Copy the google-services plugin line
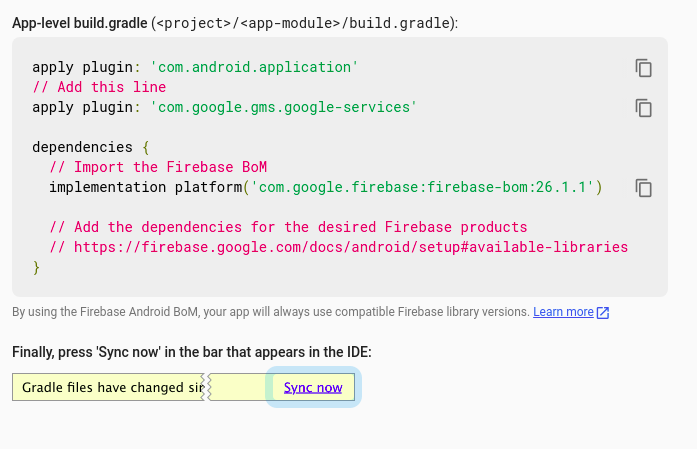The height and width of the screenshot is (449, 697). point(643,108)
